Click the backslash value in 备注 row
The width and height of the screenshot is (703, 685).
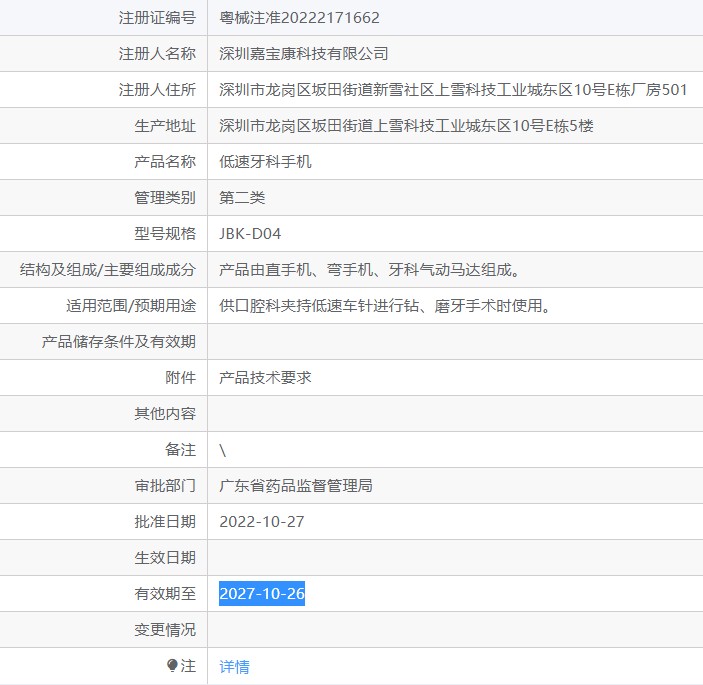click(222, 450)
